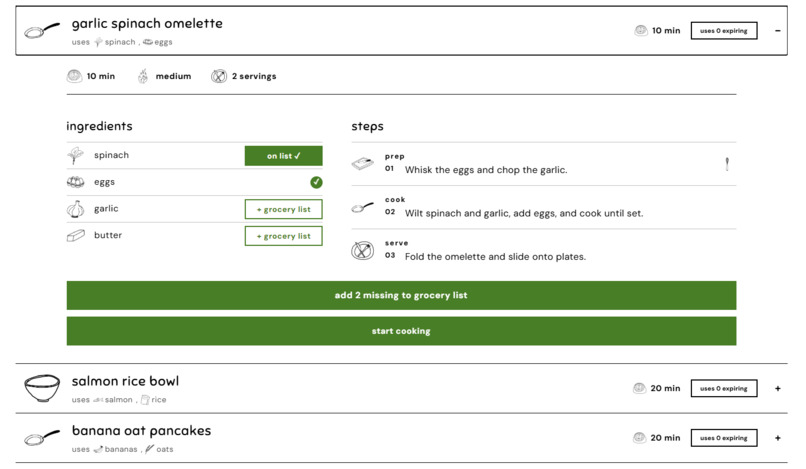Viewport: 806px width, 469px height.
Task: Click the start cooking button
Action: coord(401,331)
